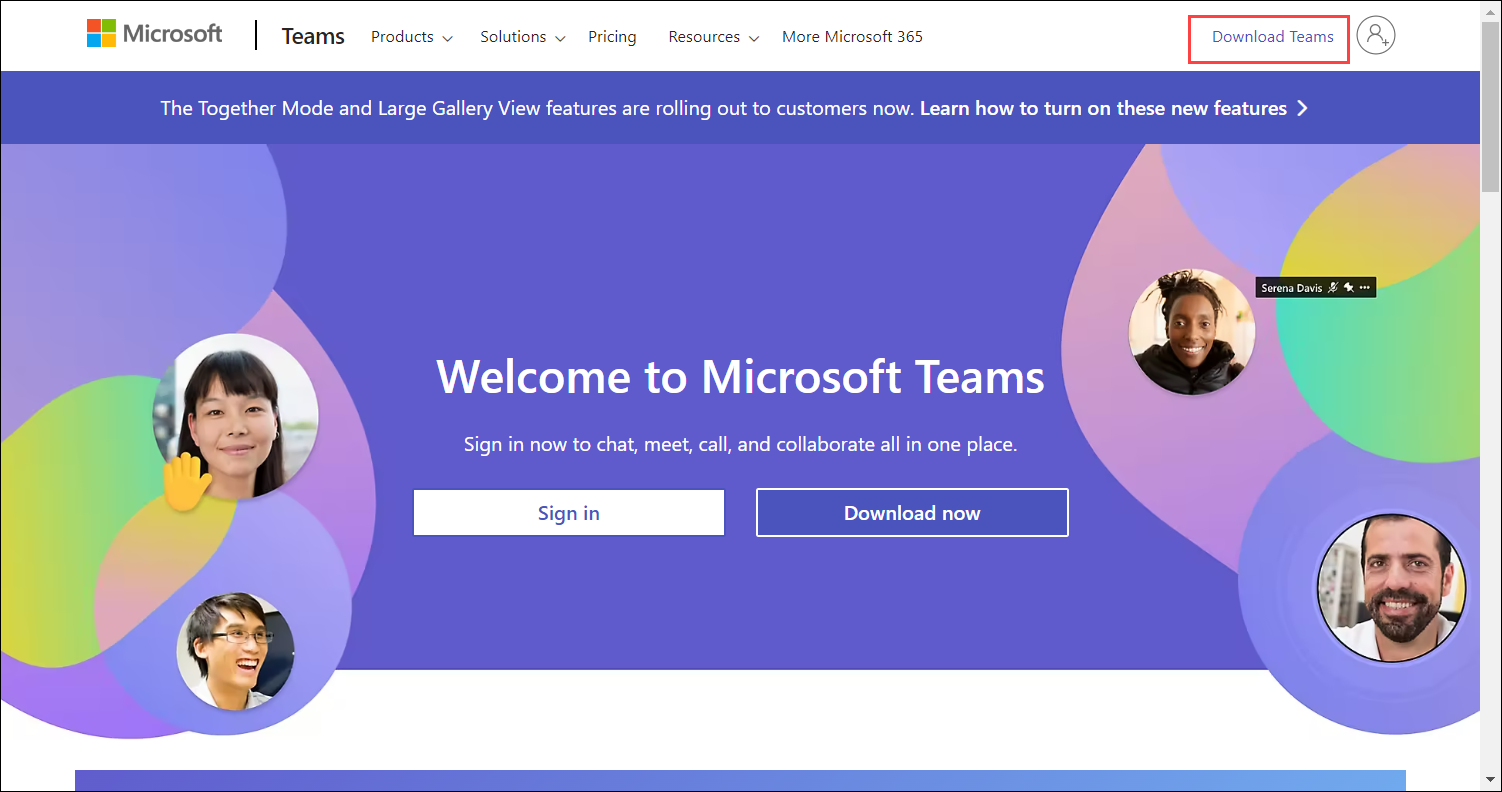
Task: Click Serena Davis's profile photo
Action: [x=1192, y=331]
